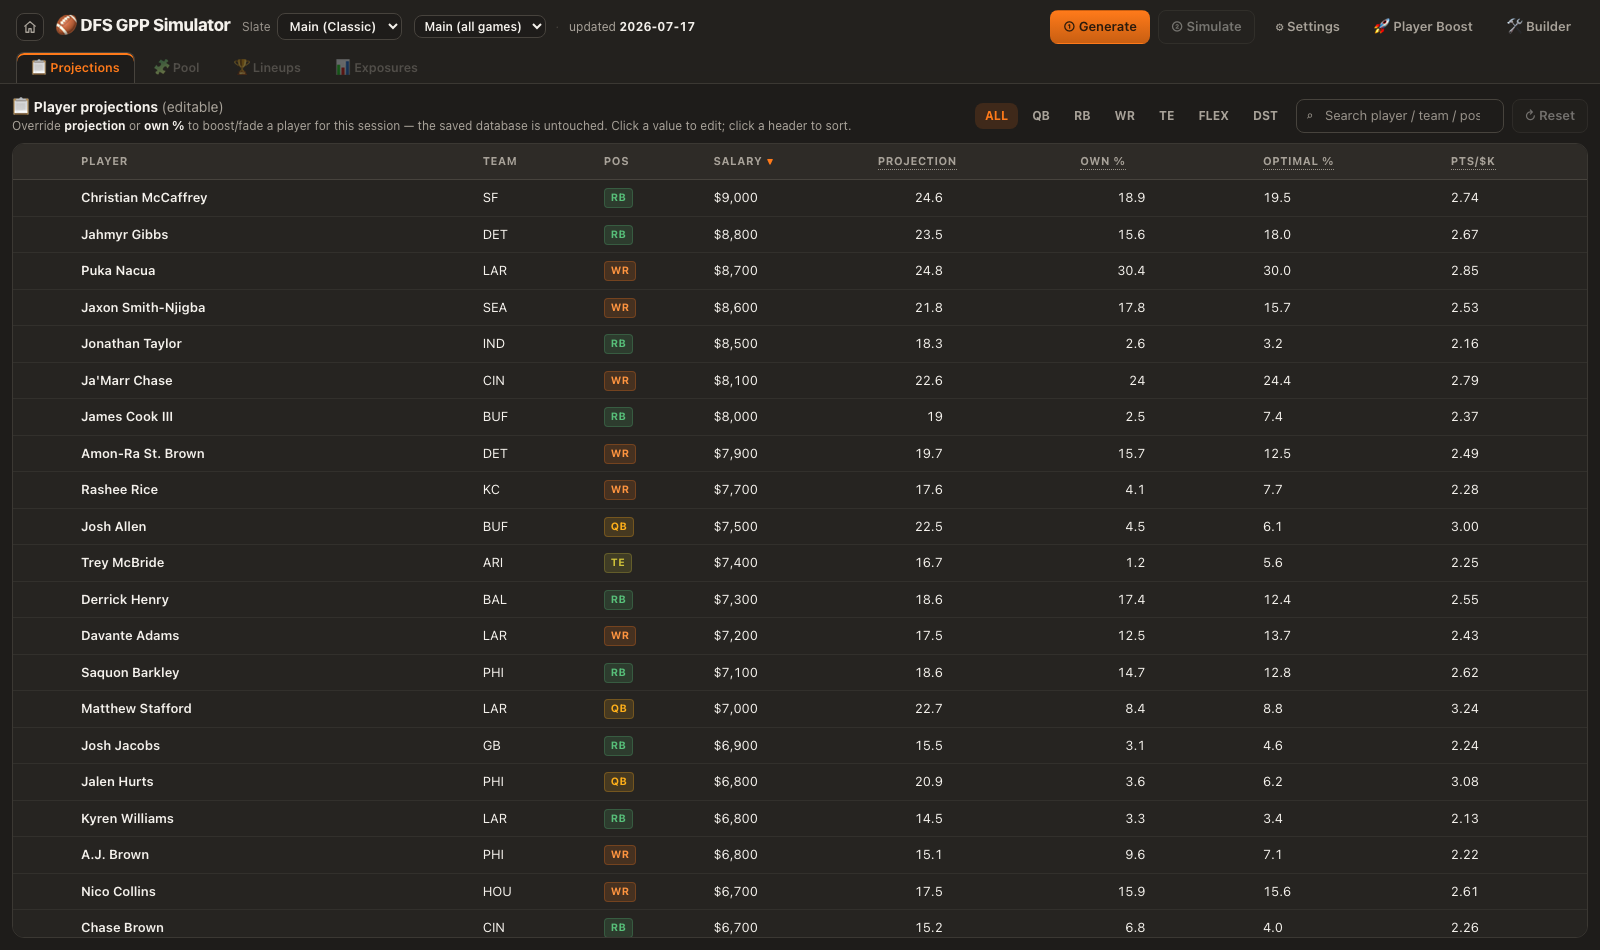This screenshot has height=950, width=1600.
Task: Switch to the Lineups tab
Action: pyautogui.click(x=267, y=68)
